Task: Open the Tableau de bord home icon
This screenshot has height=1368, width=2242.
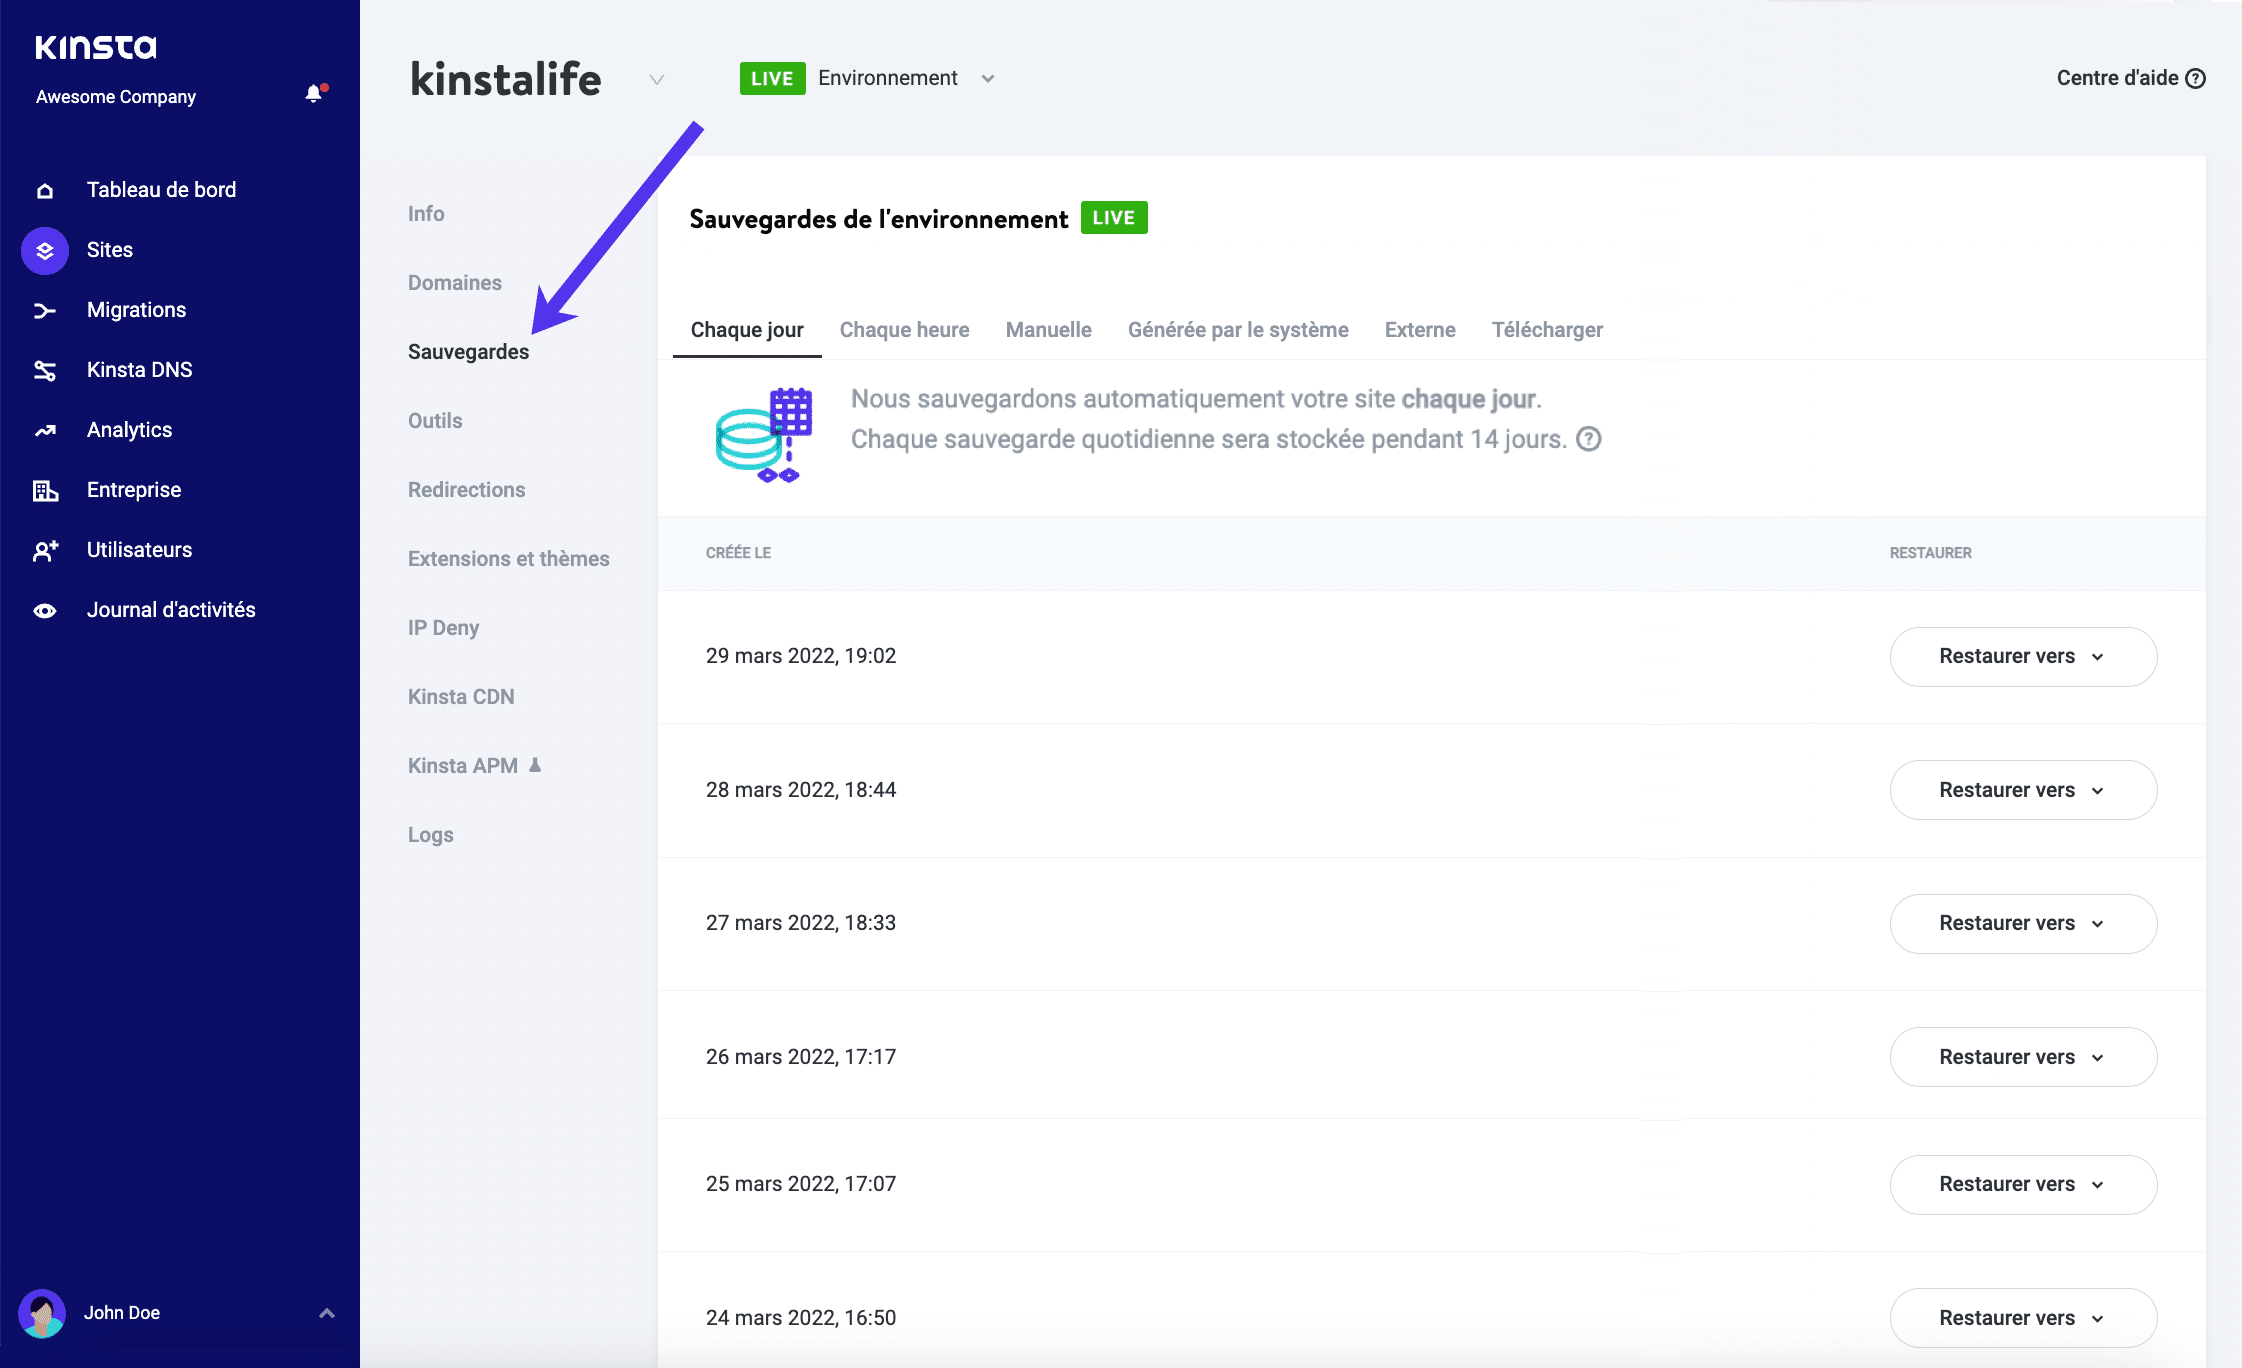Action: (x=45, y=189)
